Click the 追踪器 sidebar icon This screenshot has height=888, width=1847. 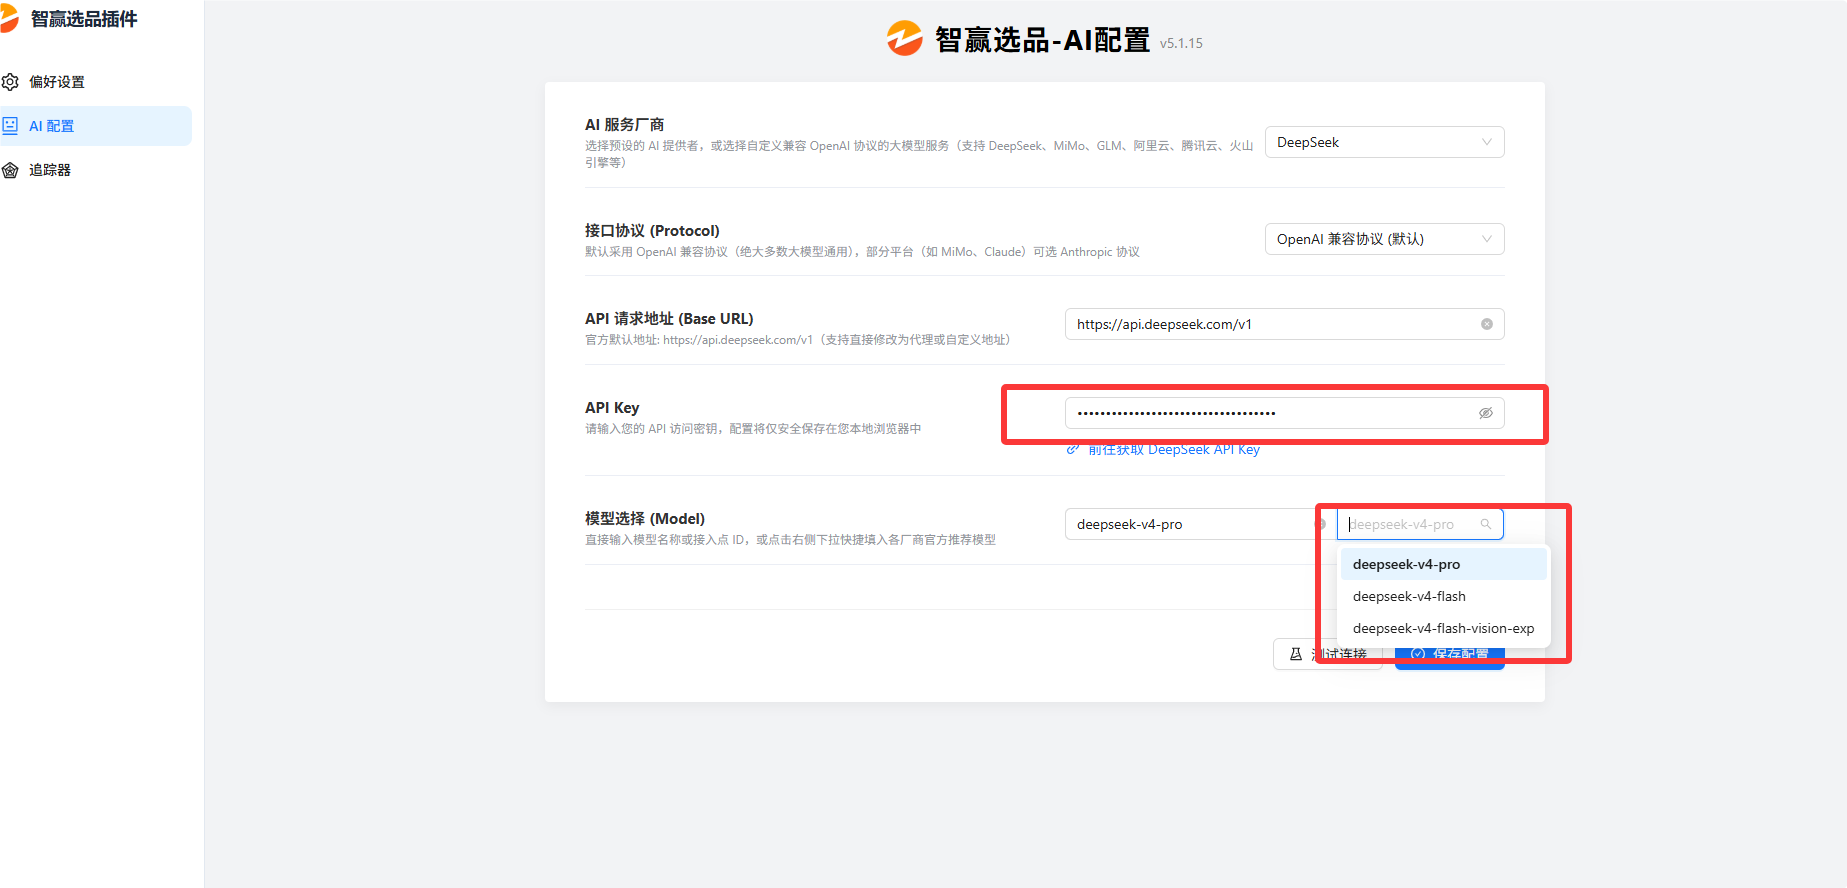10,170
